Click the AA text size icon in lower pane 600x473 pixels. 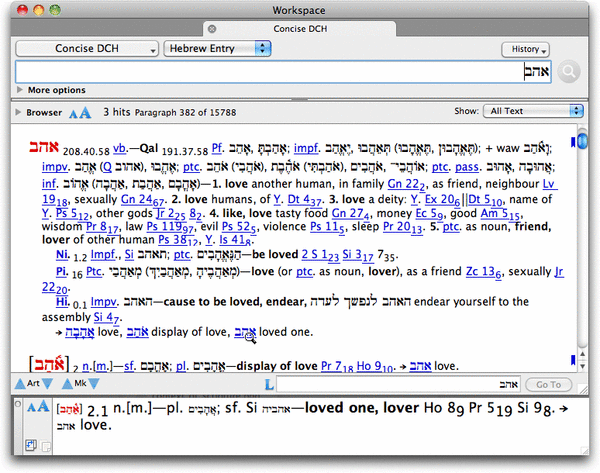pyautogui.click(x=36, y=407)
